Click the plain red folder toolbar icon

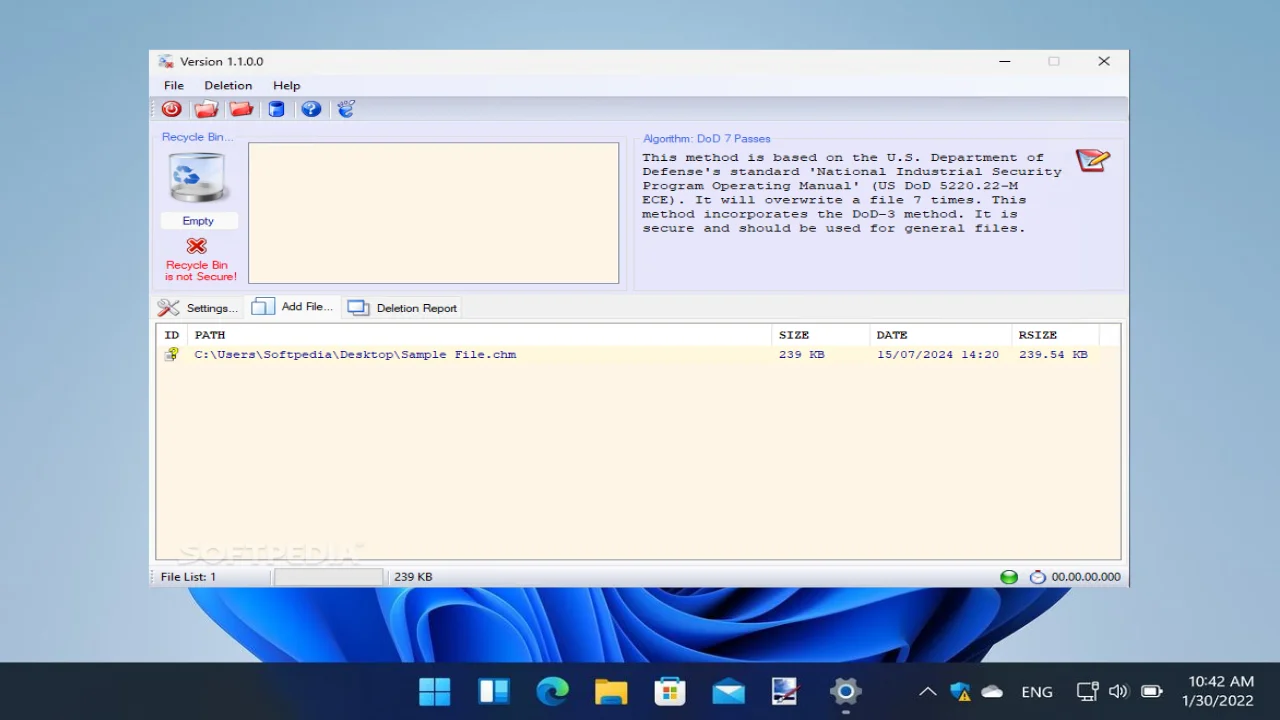(x=241, y=109)
